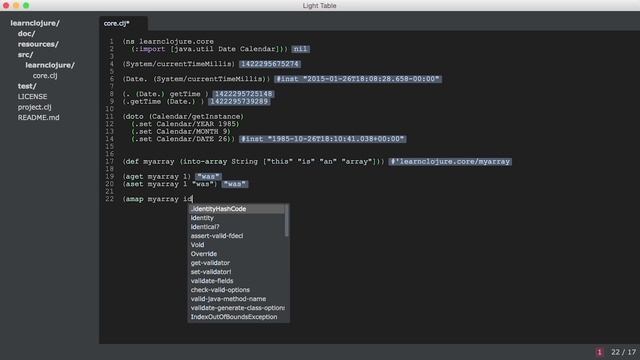The height and width of the screenshot is (360, 640).
Task: Pick validate-fields completion
Action: click(237, 281)
